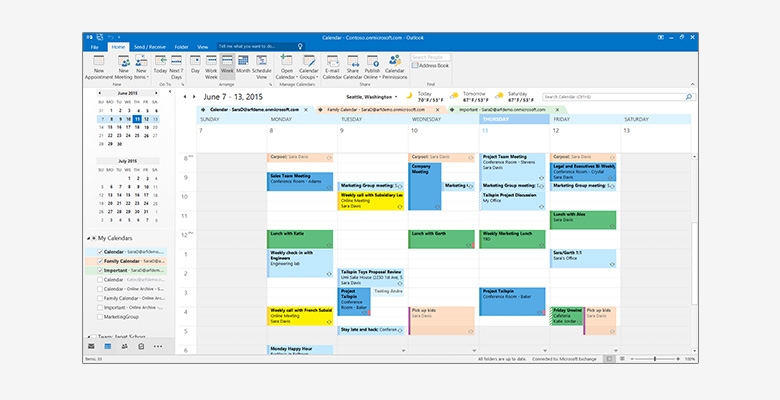Screen dimensions: 780x400
Task: Switch to Day view
Action: (195, 64)
